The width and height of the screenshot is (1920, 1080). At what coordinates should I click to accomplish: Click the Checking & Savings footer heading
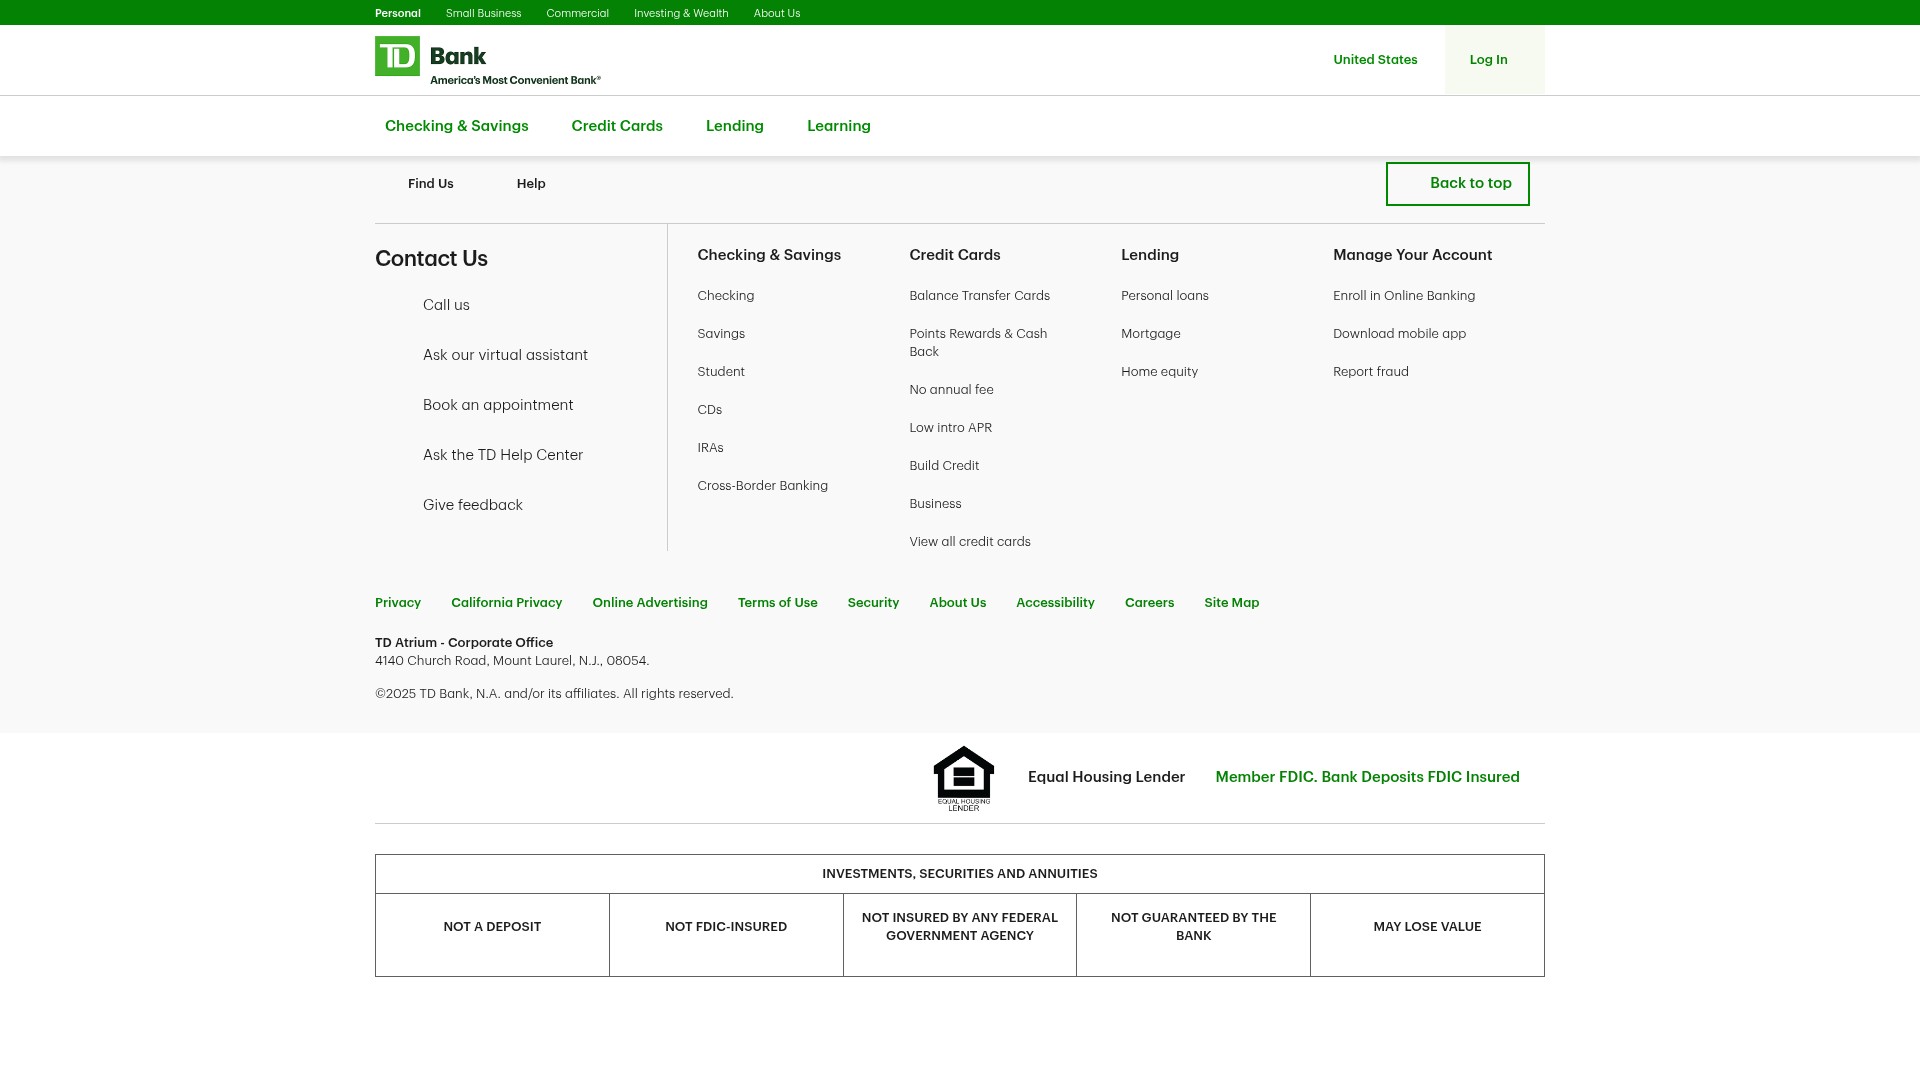point(769,255)
